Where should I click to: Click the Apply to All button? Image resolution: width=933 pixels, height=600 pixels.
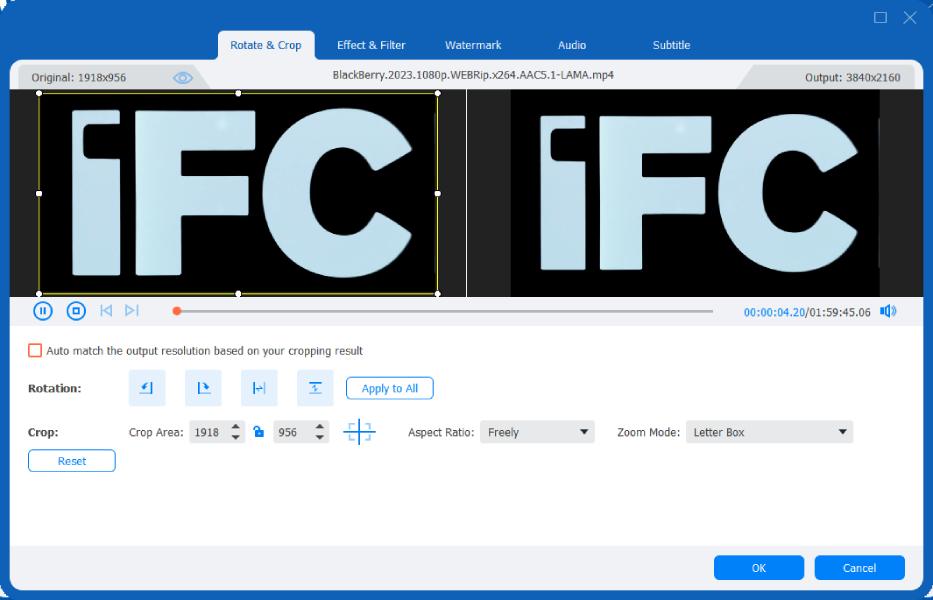390,388
